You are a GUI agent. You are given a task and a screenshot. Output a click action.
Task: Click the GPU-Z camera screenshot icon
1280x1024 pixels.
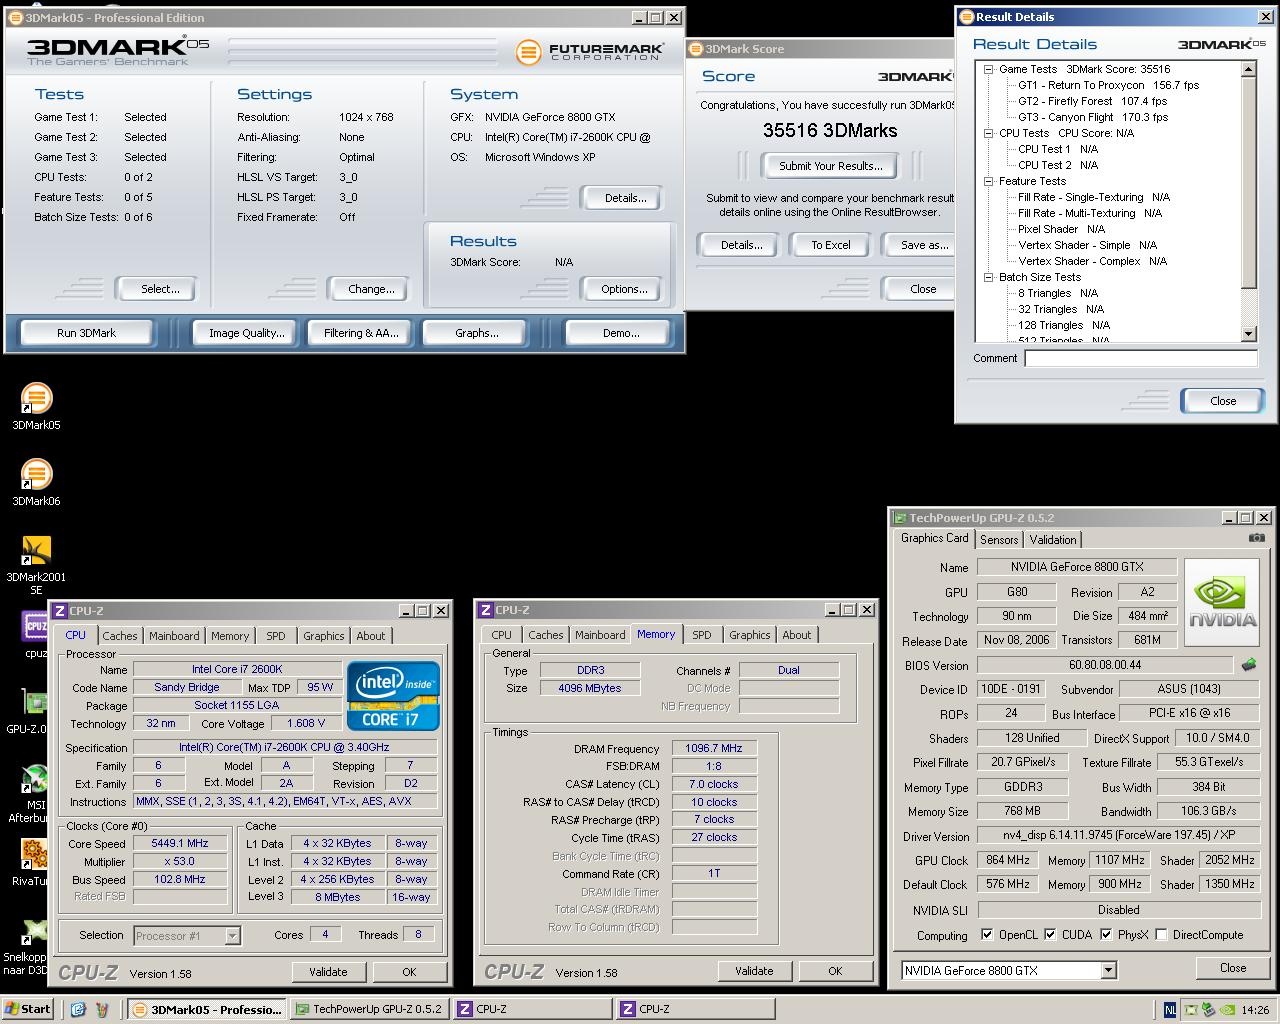(1256, 538)
